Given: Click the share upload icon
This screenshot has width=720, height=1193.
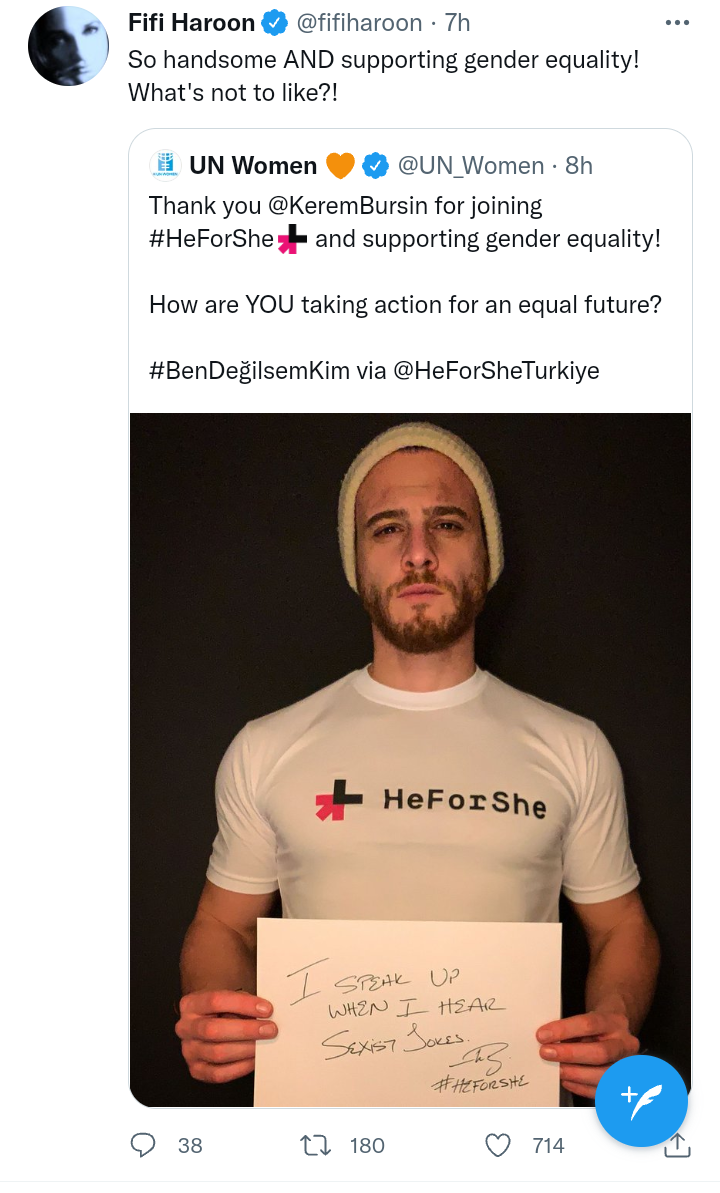Looking at the screenshot, I should click(x=677, y=1144).
